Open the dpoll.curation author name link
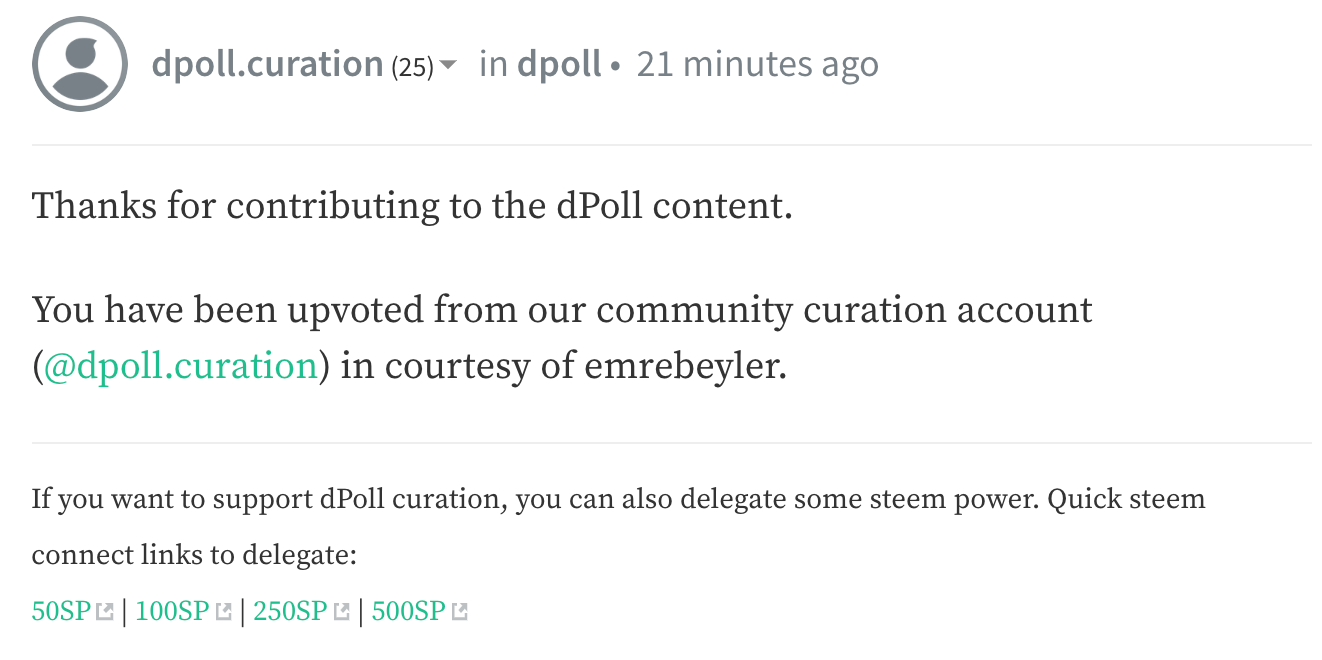This screenshot has height=660, width=1322. coord(267,65)
